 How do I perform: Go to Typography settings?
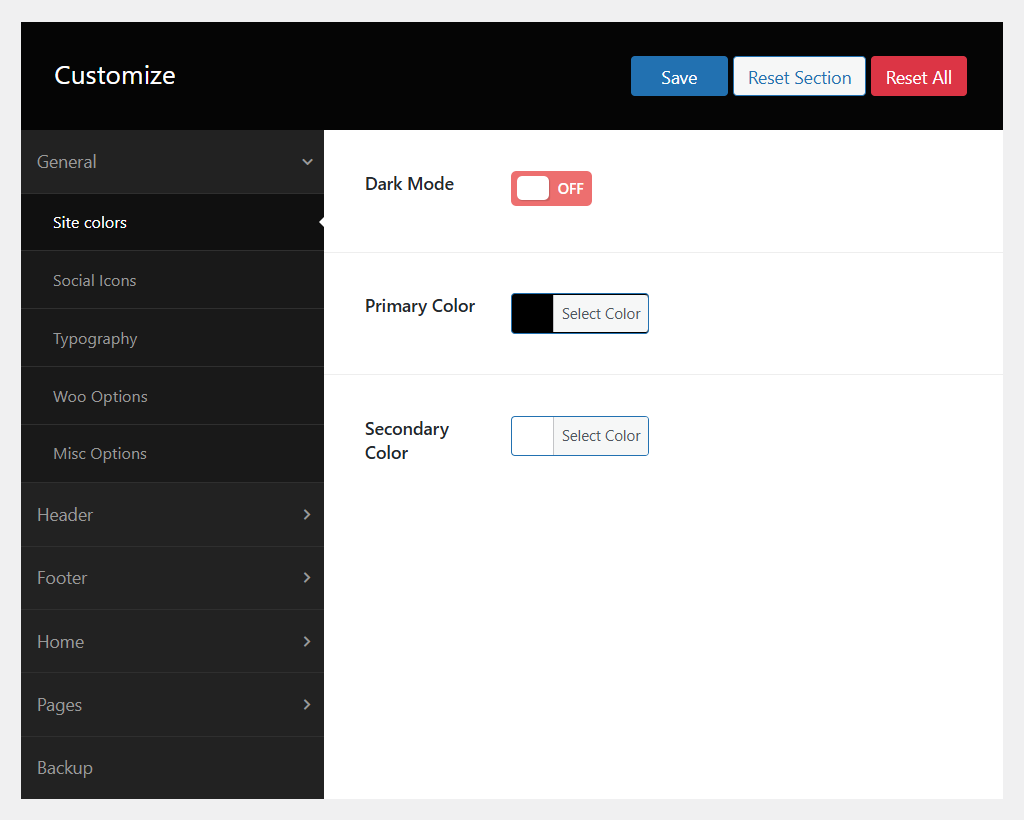click(95, 339)
